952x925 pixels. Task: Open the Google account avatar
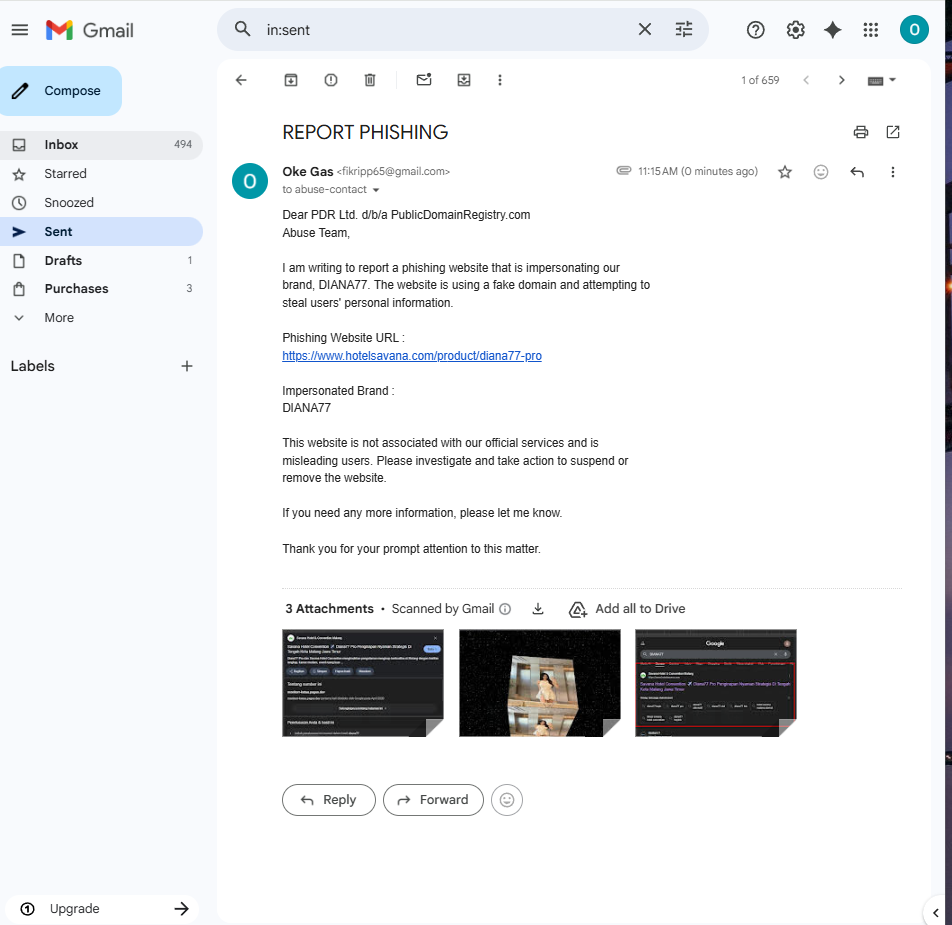(x=914, y=30)
